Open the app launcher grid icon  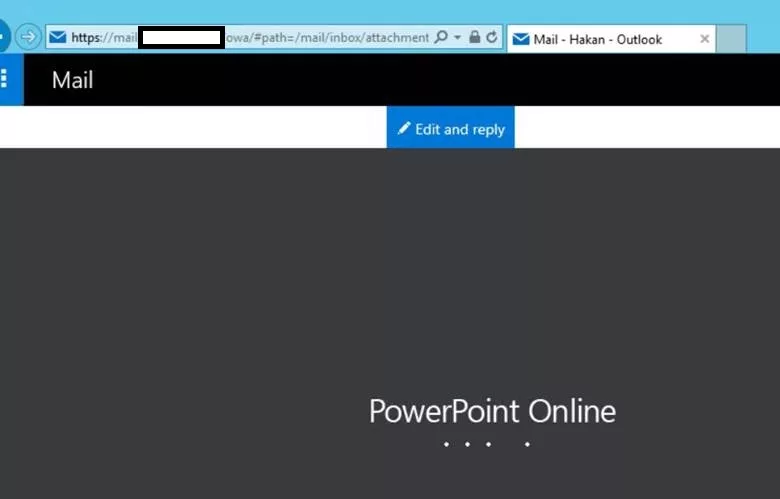[x=11, y=80]
